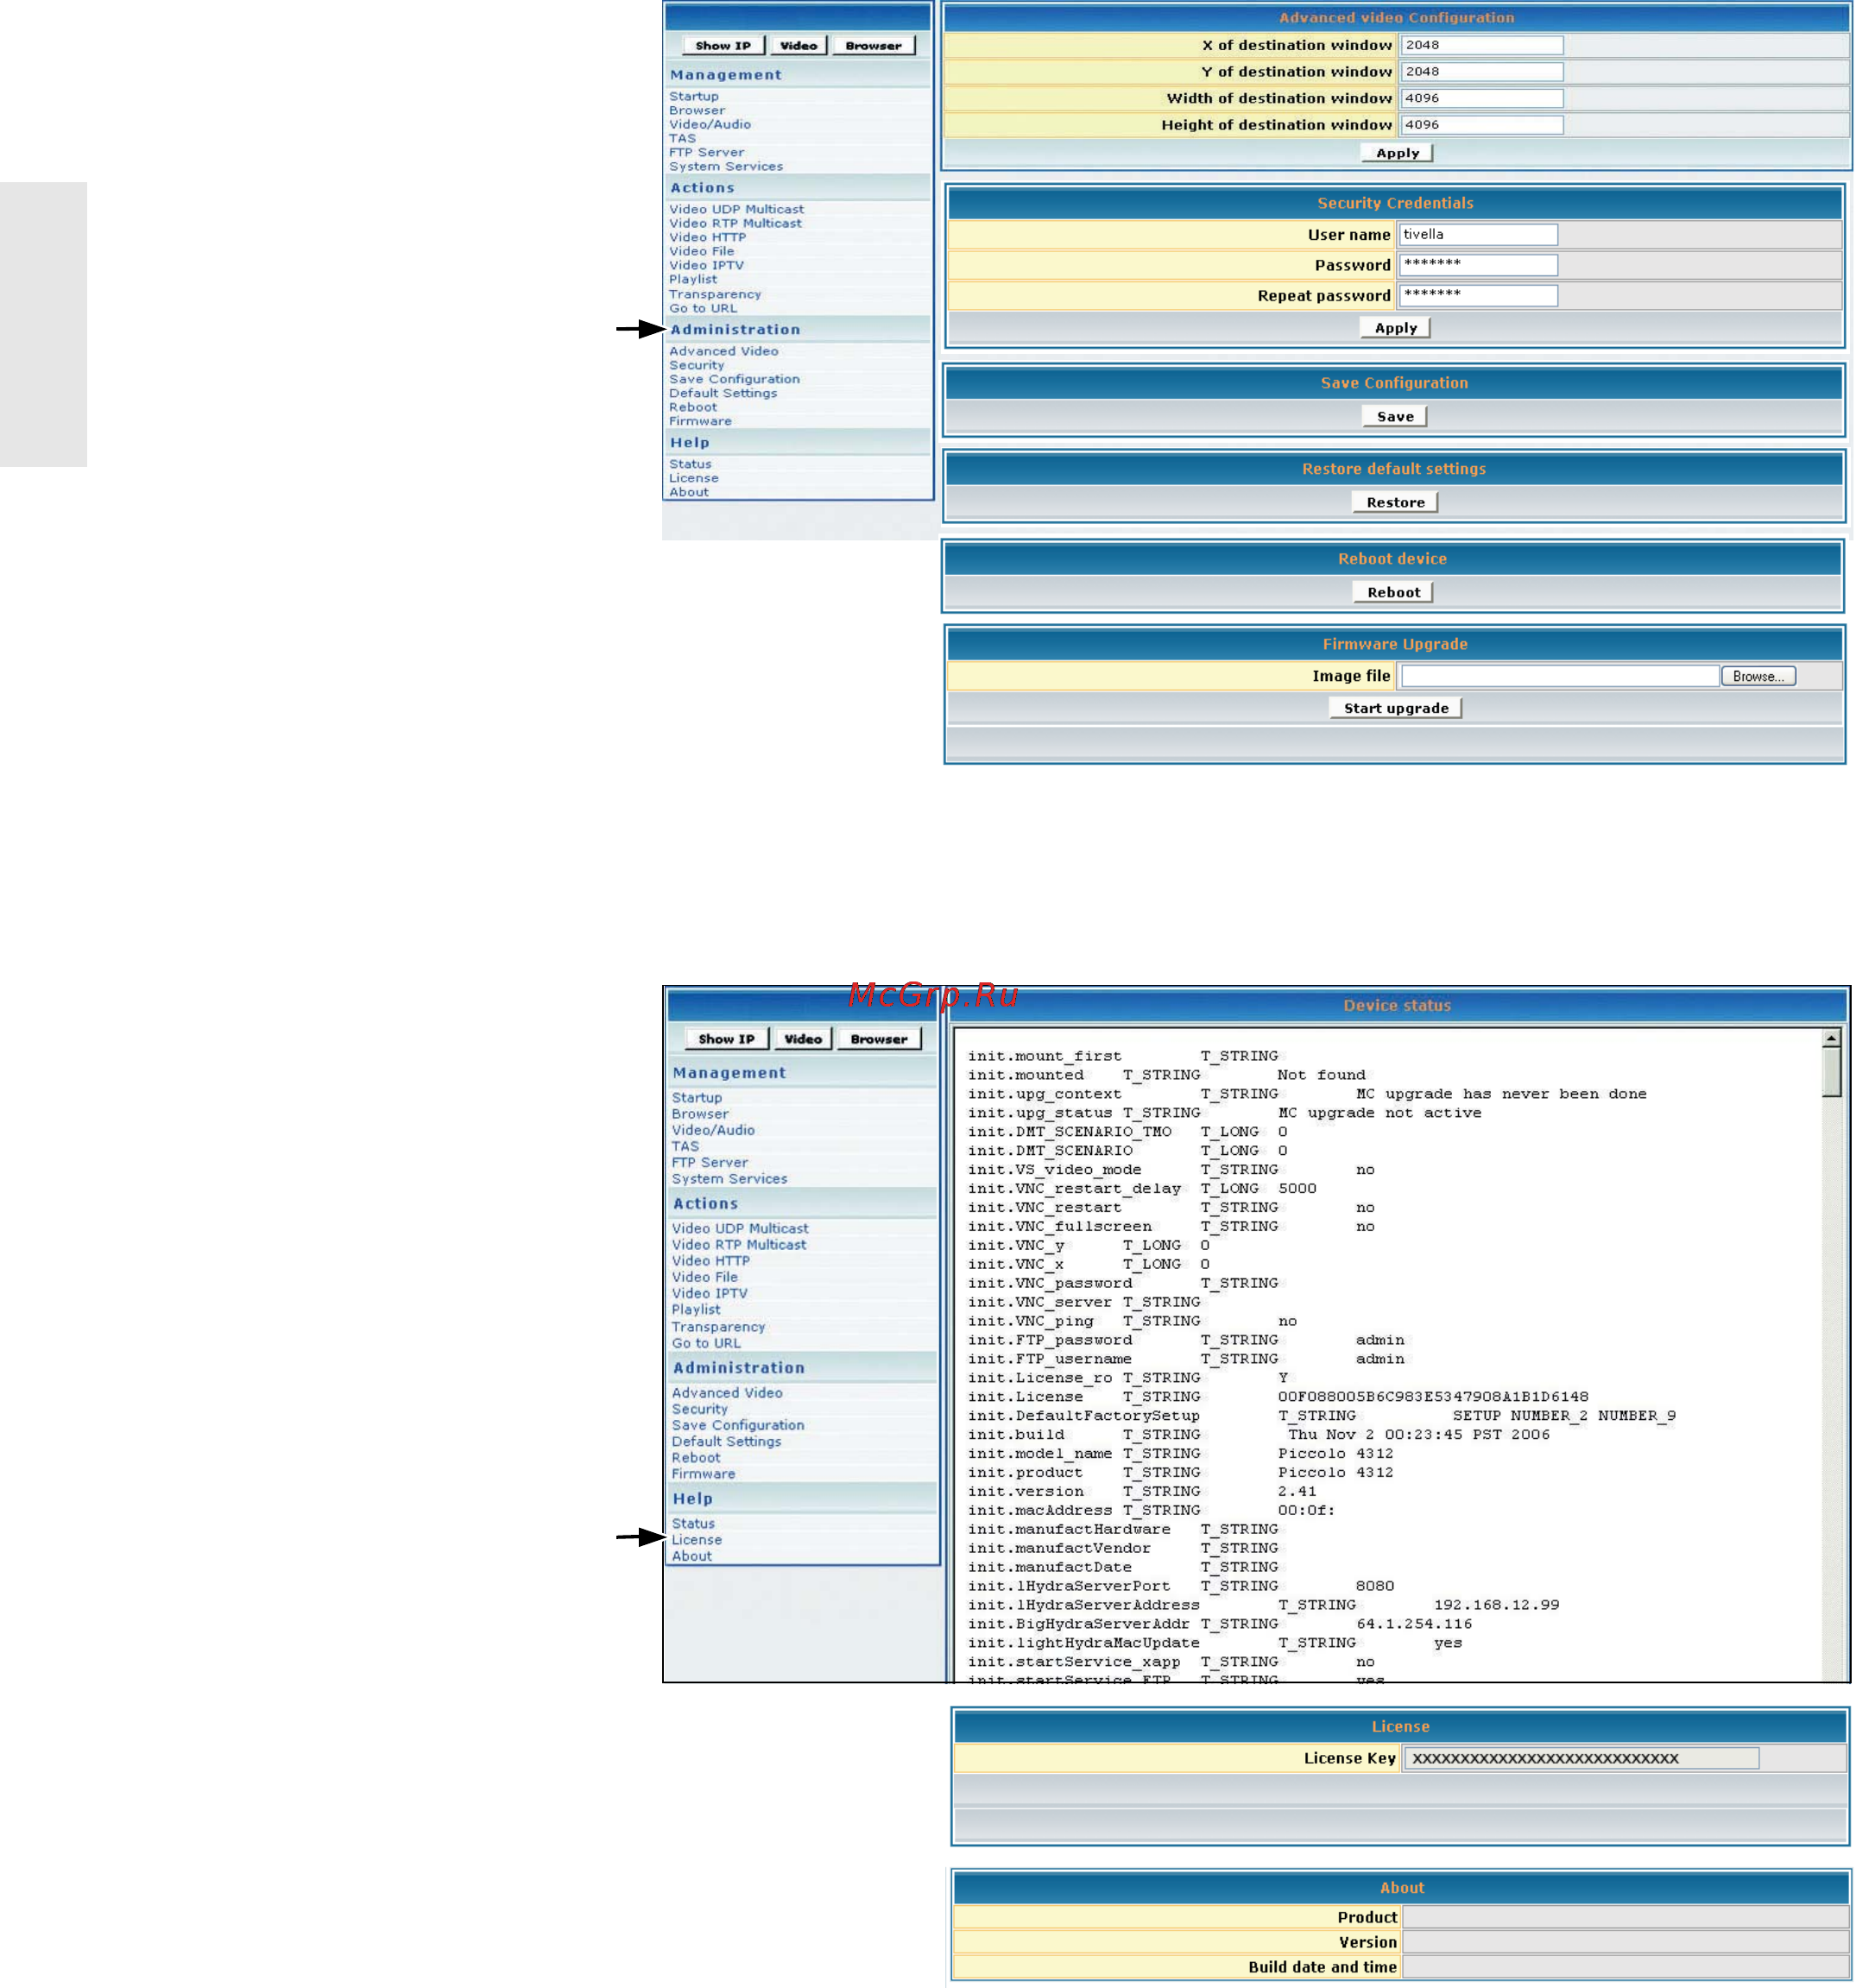Click the About Product field

coord(1625,1918)
